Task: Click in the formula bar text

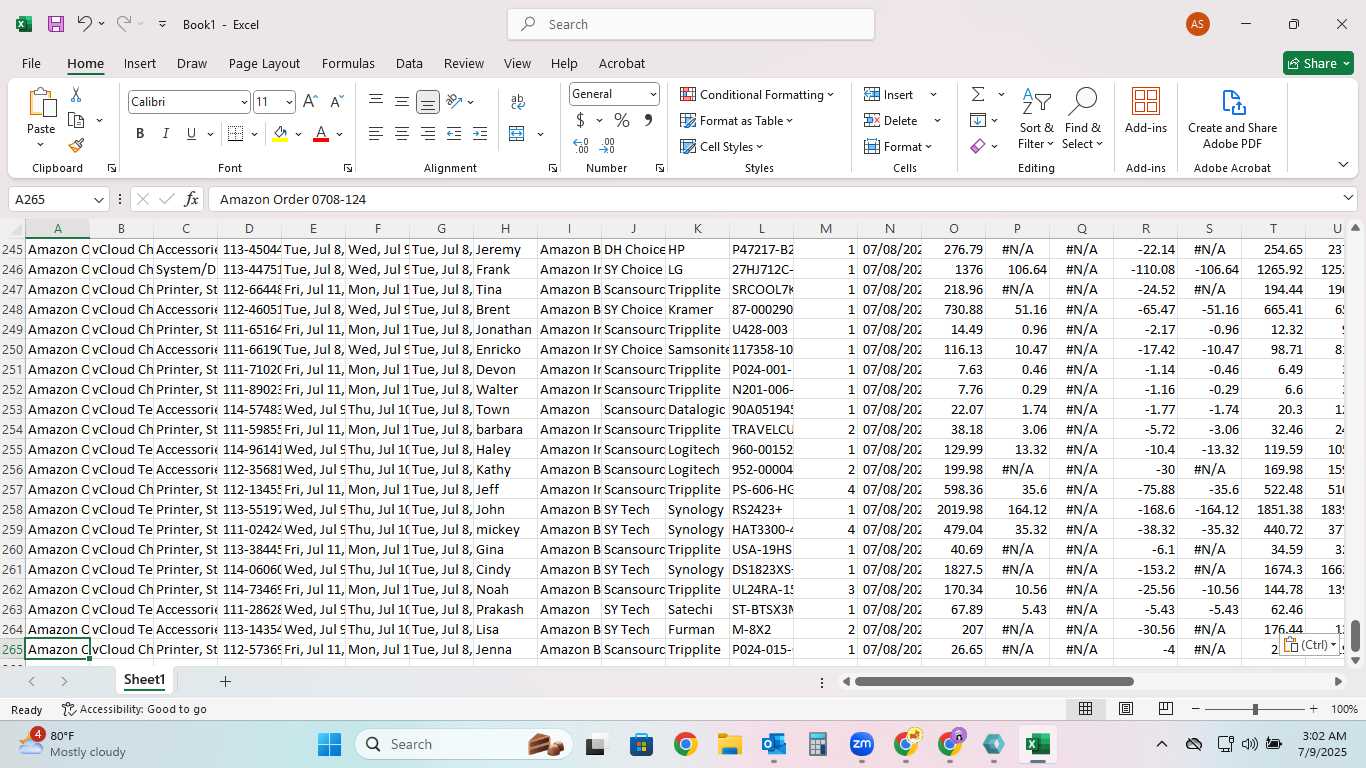Action: click(x=293, y=200)
